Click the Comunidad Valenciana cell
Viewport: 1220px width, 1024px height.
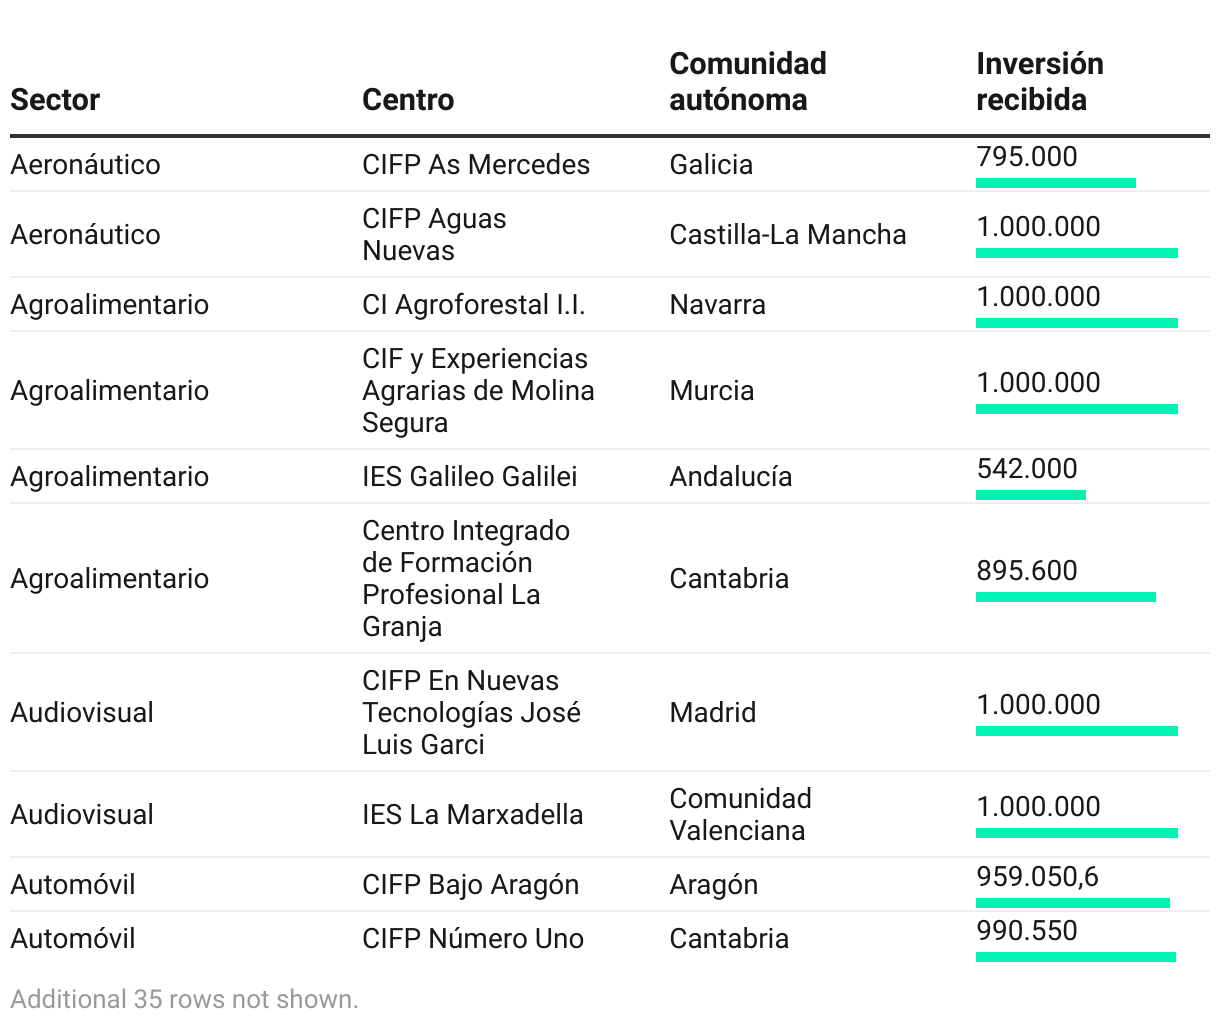click(740, 814)
